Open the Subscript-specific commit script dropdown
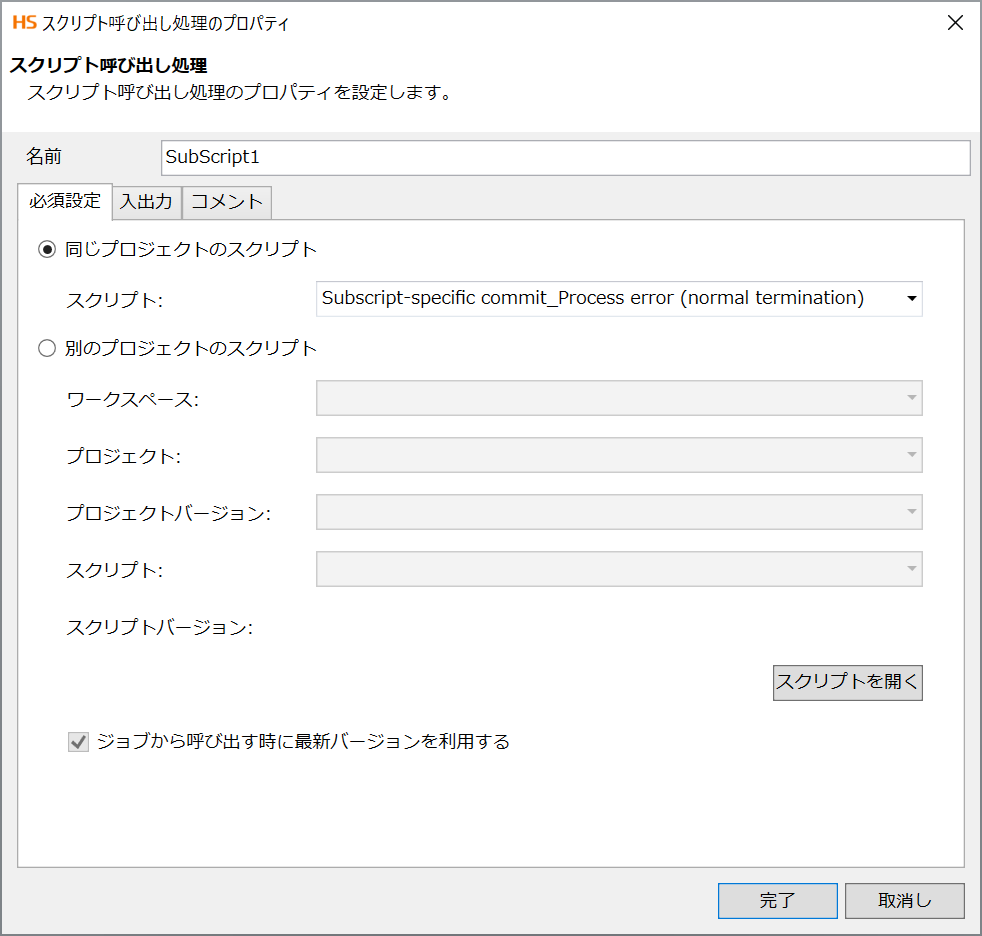The height and width of the screenshot is (936, 982). point(619,299)
